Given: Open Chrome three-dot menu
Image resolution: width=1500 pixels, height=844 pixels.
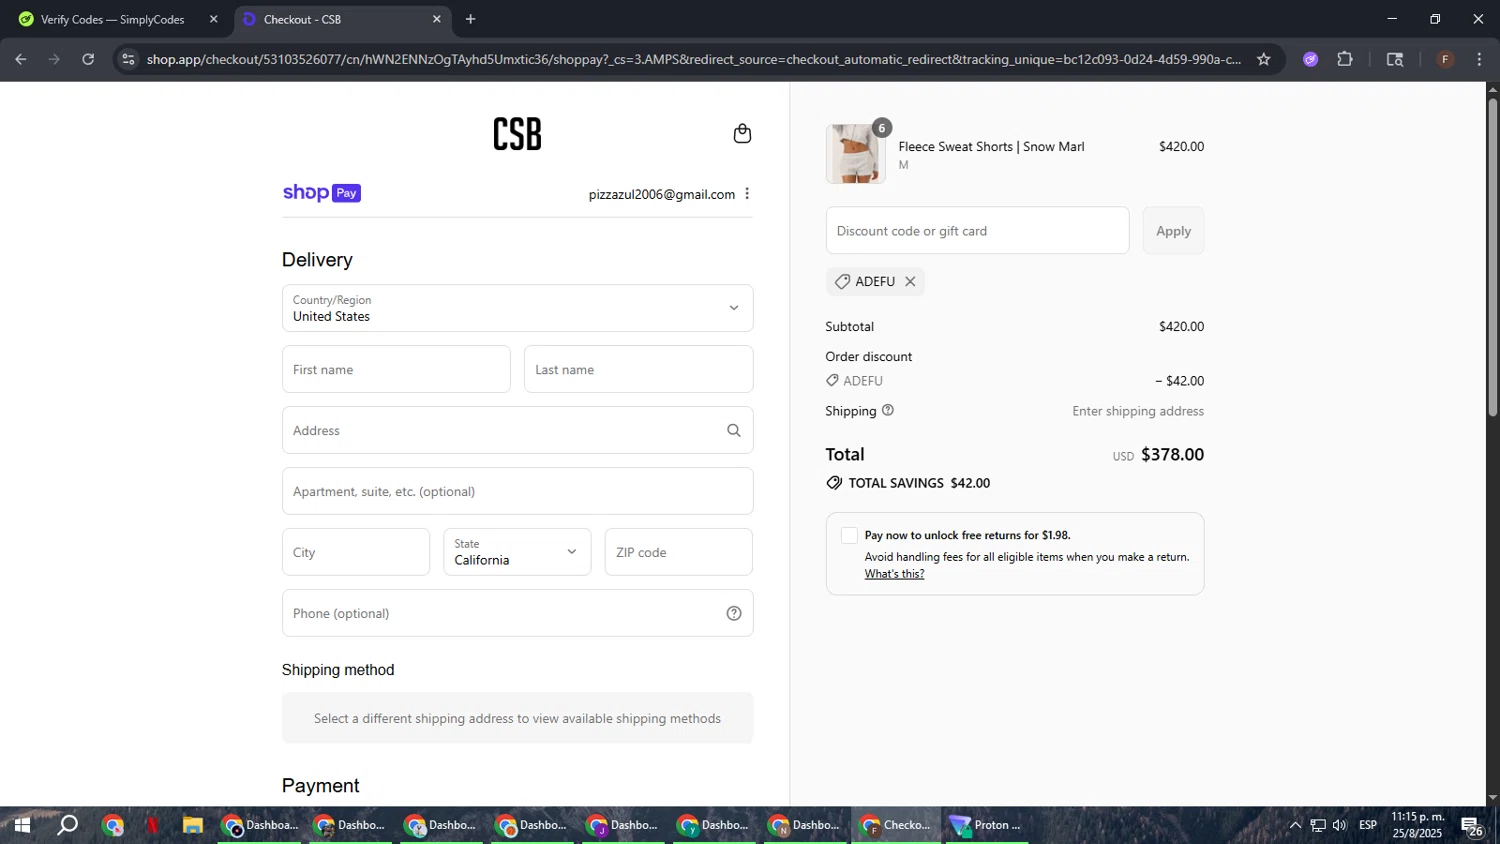Looking at the screenshot, I should click(1480, 59).
